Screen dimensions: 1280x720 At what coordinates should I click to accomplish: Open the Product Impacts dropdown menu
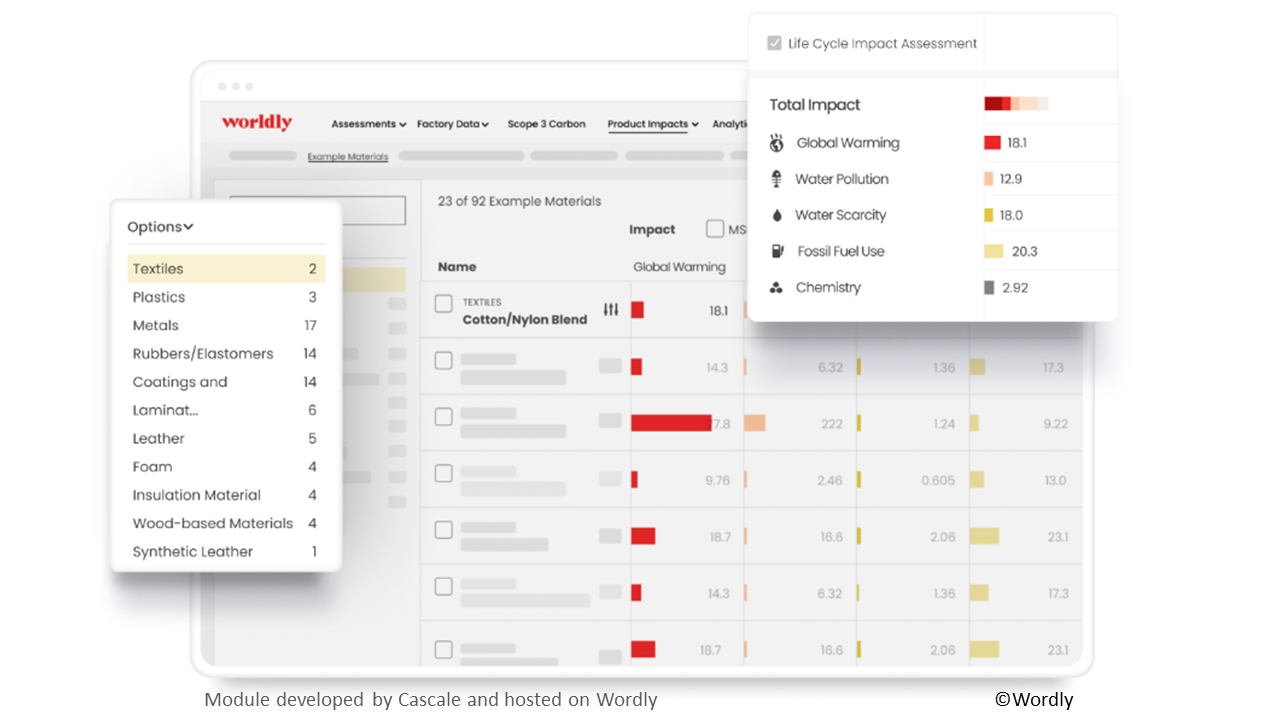tap(653, 124)
